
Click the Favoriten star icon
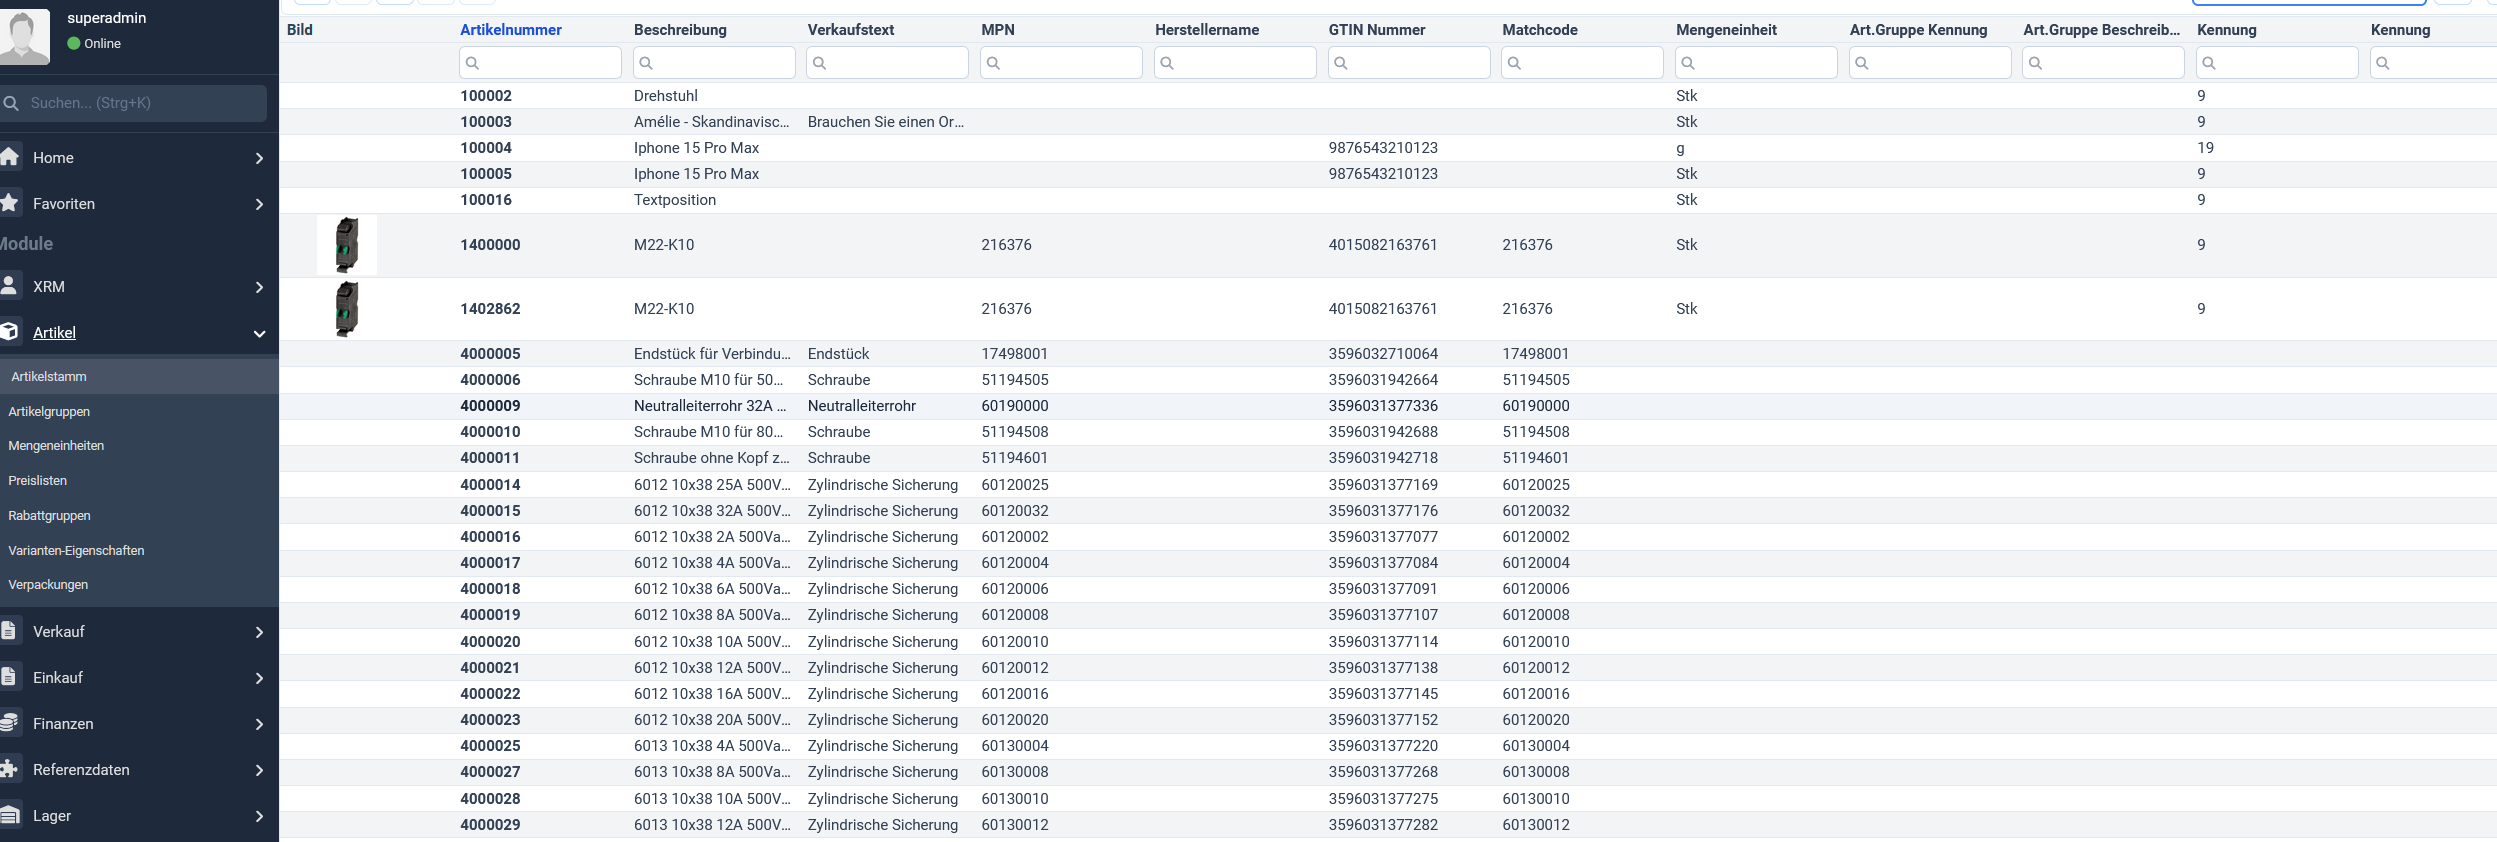(x=10, y=203)
